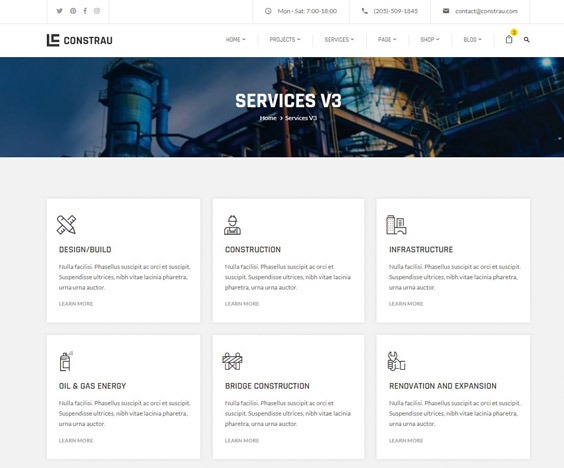Click the yellow cart count badge
Viewport: 564px width, 468px height.
tap(514, 32)
